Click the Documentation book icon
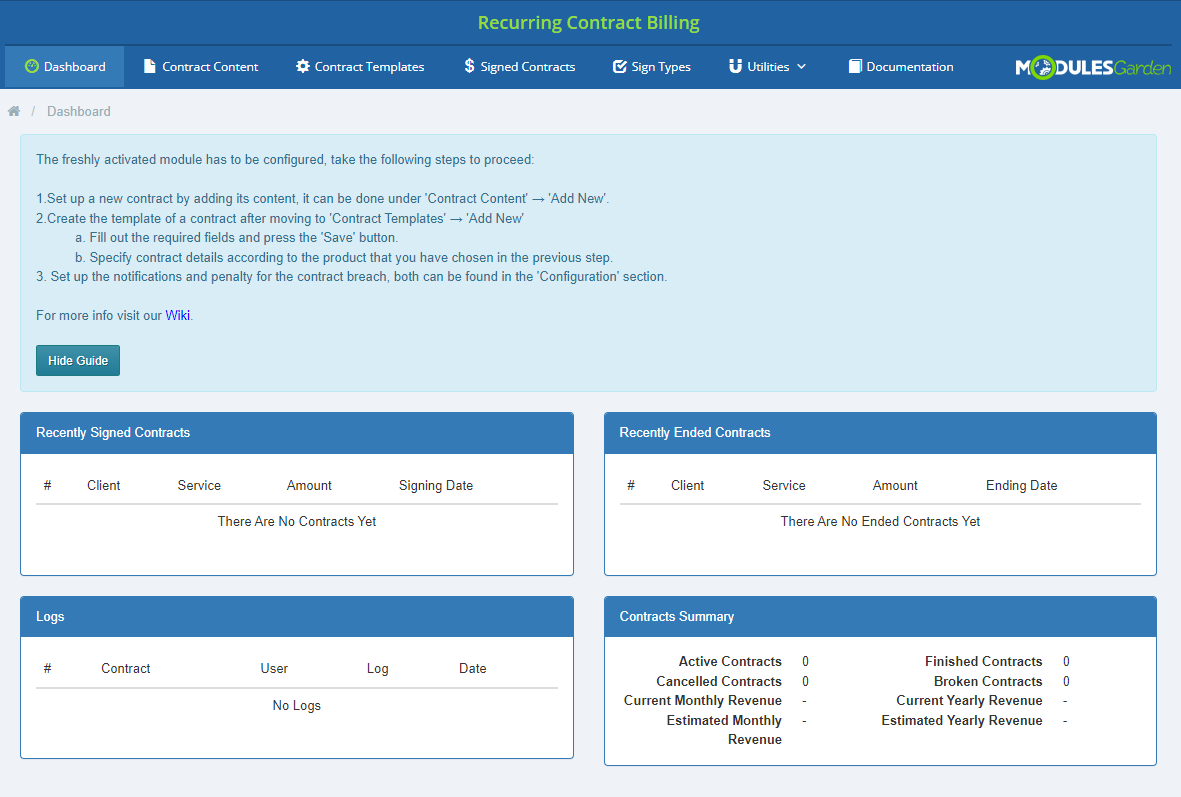This screenshot has width=1181, height=797. pos(855,66)
